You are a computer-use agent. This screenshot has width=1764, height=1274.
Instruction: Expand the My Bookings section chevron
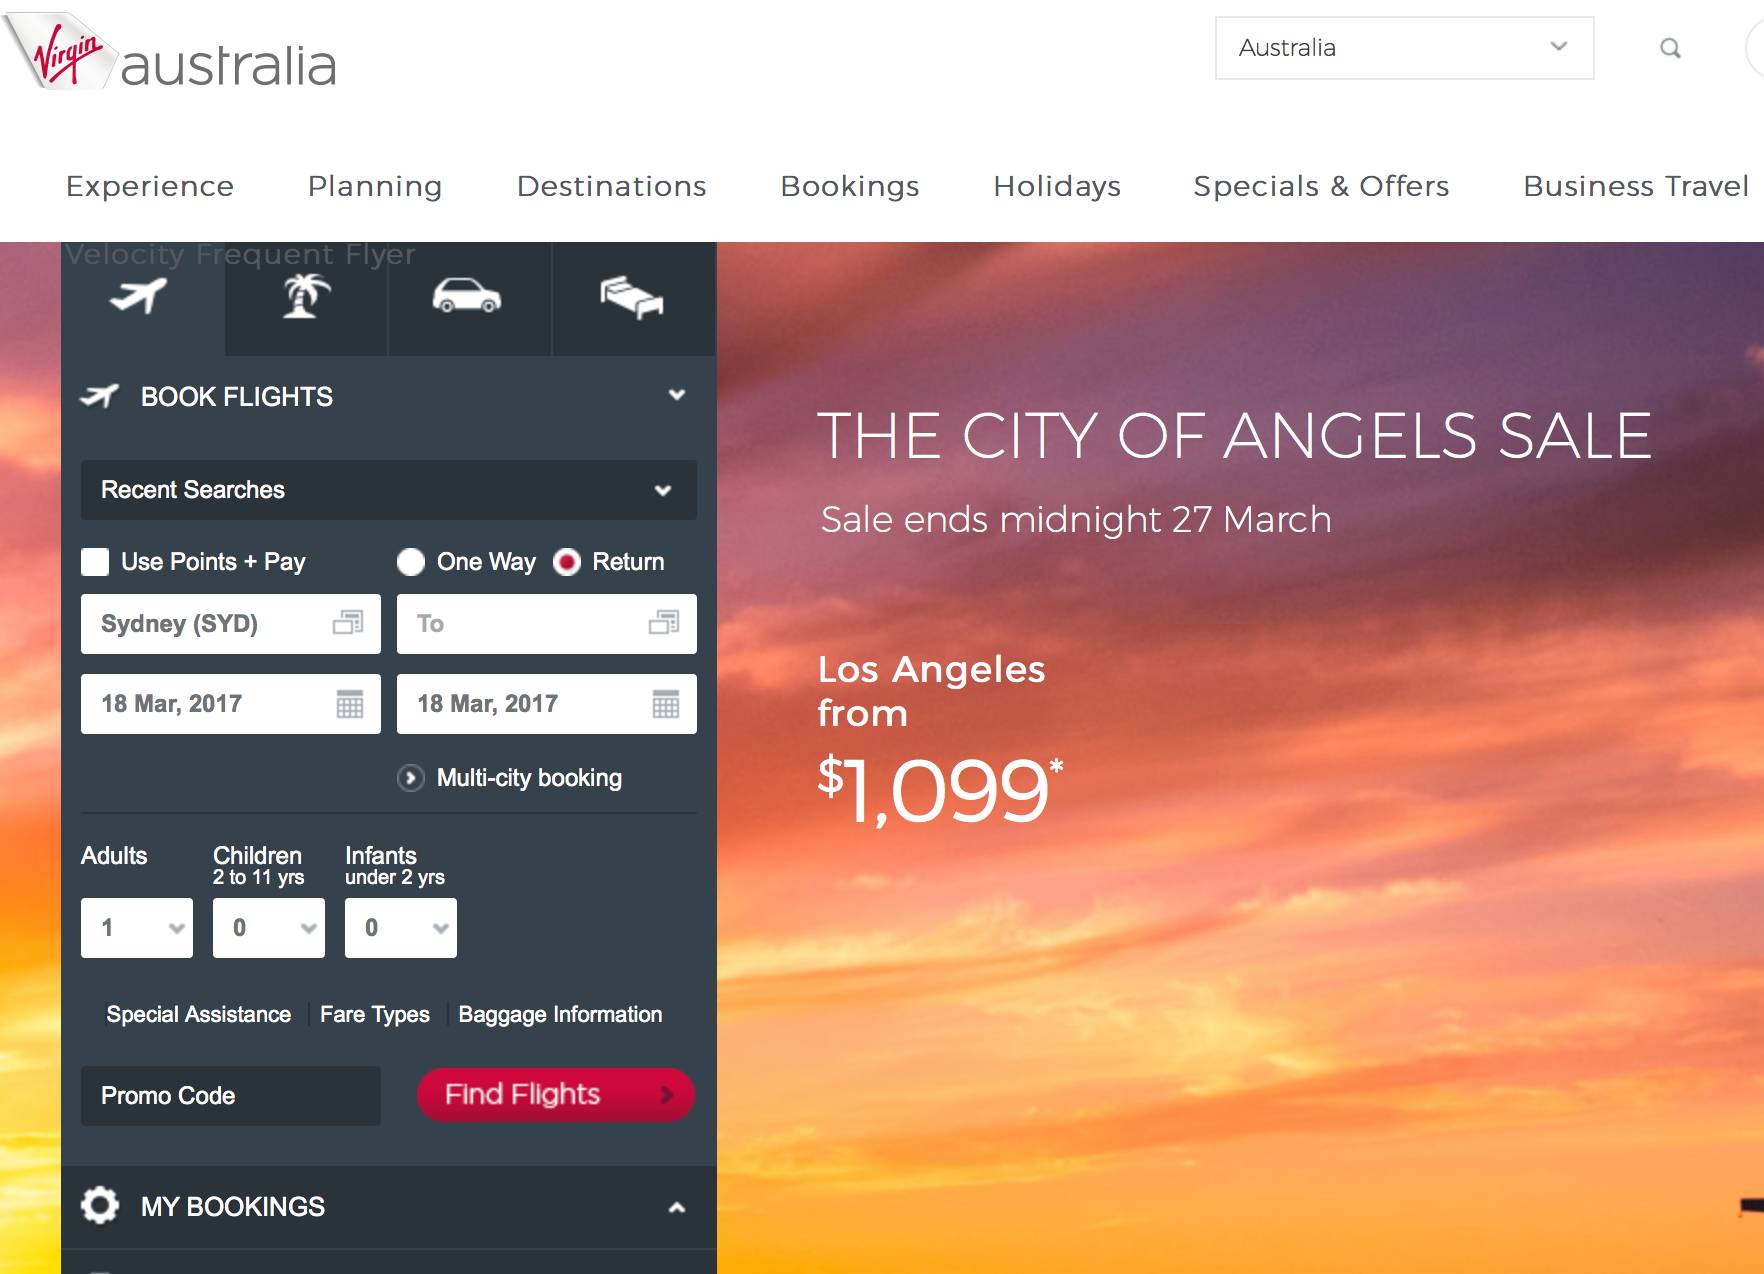[x=677, y=1207]
